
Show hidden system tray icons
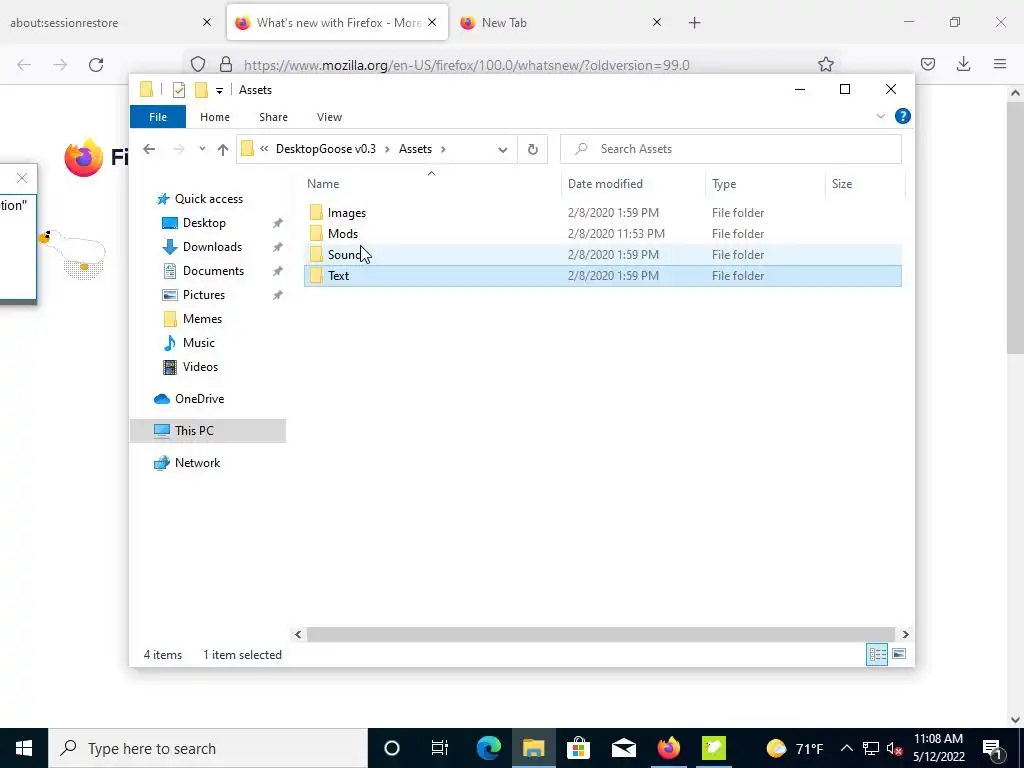pyautogui.click(x=846, y=748)
